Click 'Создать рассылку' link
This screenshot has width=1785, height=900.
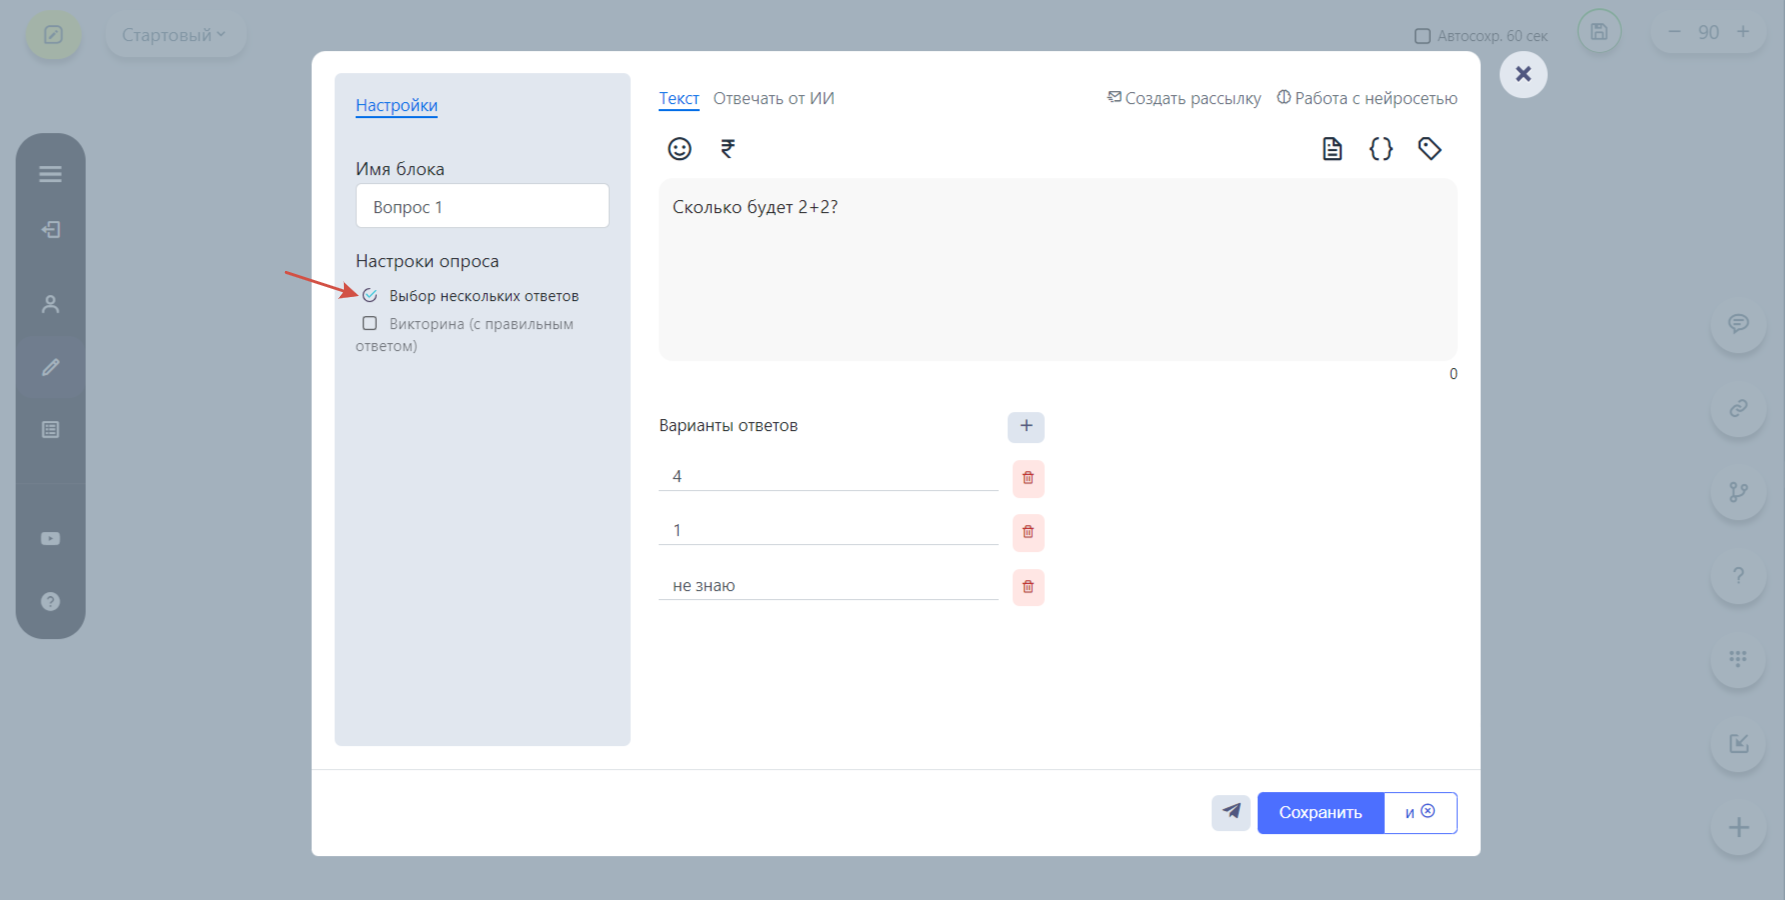tap(1184, 98)
